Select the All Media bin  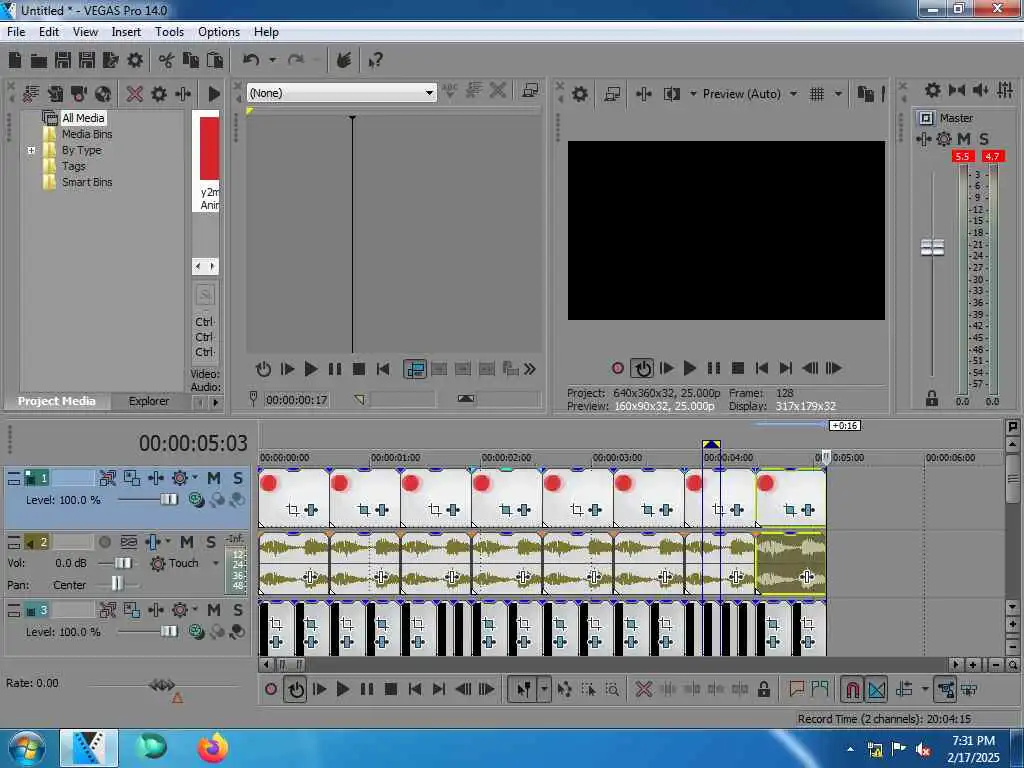click(83, 118)
